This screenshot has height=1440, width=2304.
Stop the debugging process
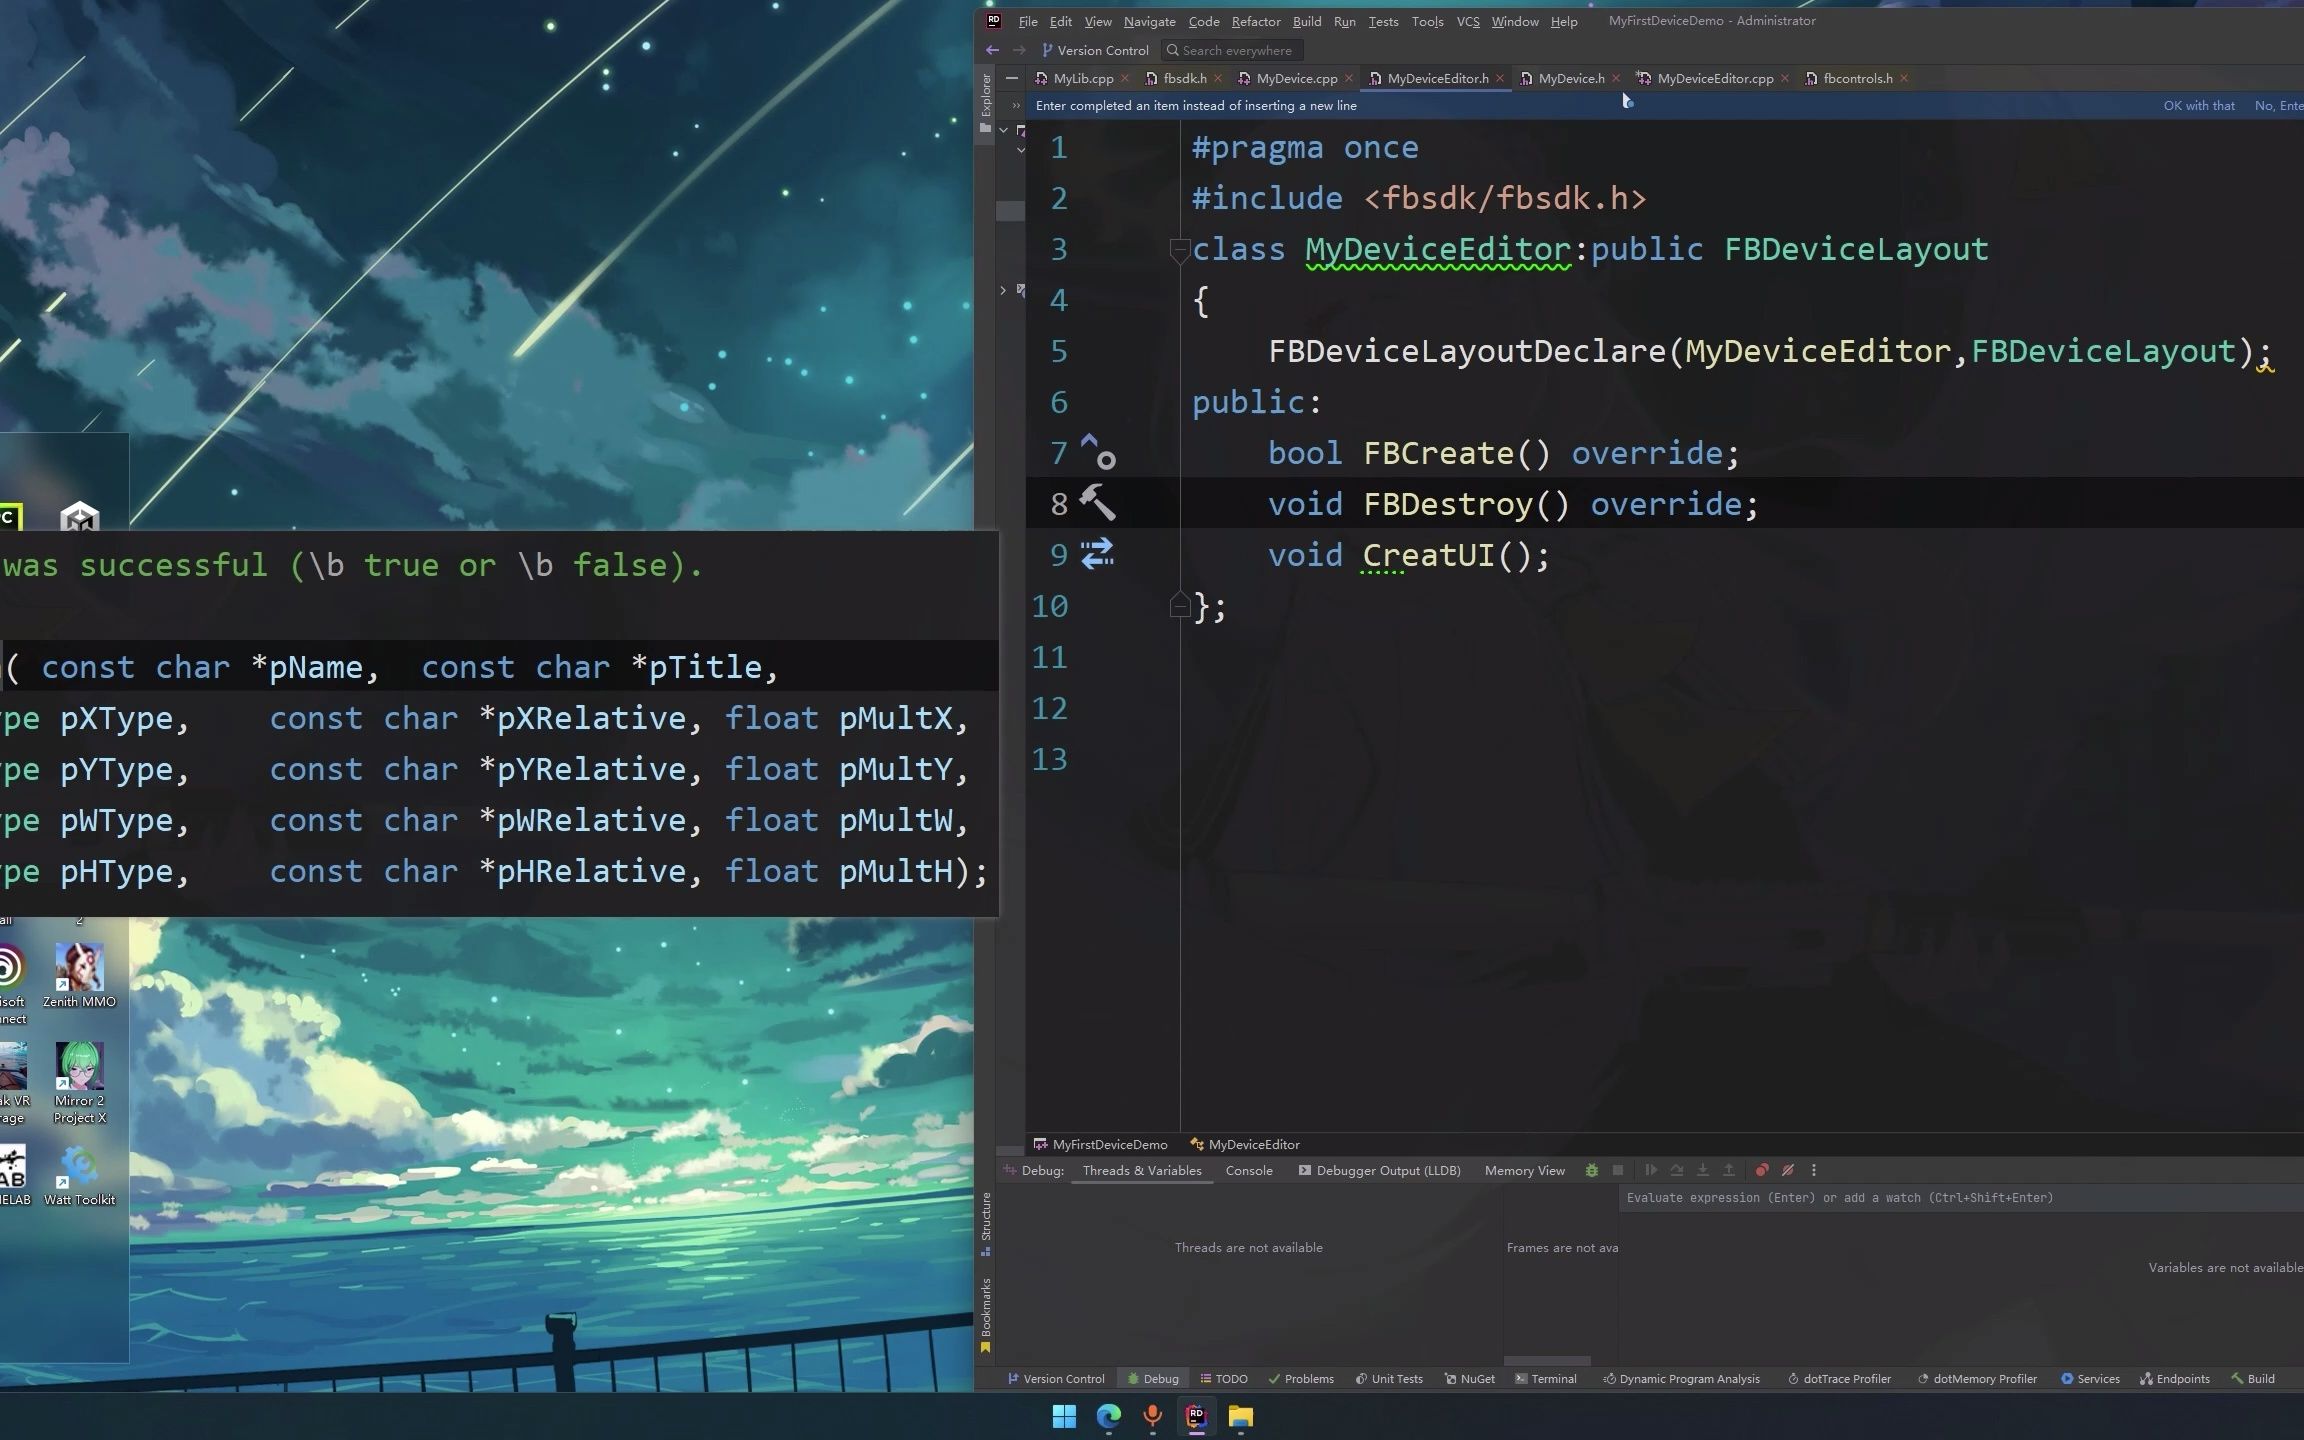coord(1617,1170)
